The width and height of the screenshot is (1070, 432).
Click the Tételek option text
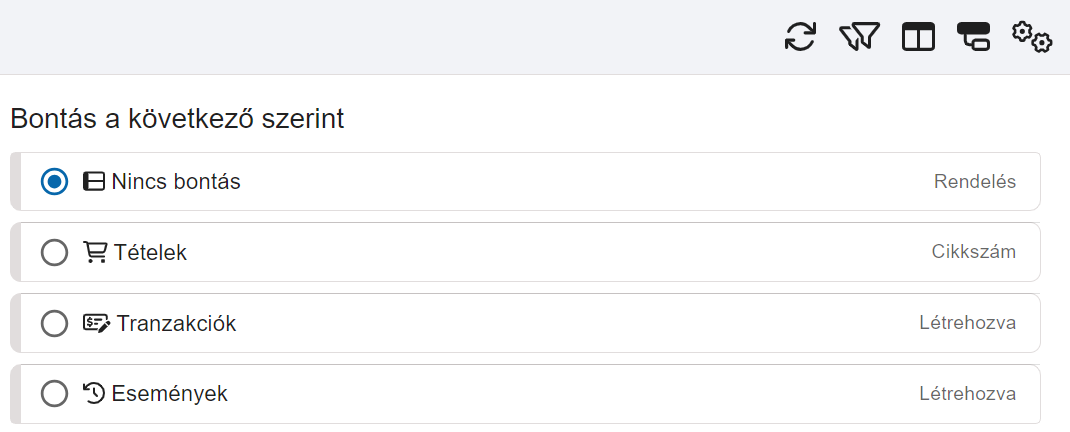coord(149,253)
